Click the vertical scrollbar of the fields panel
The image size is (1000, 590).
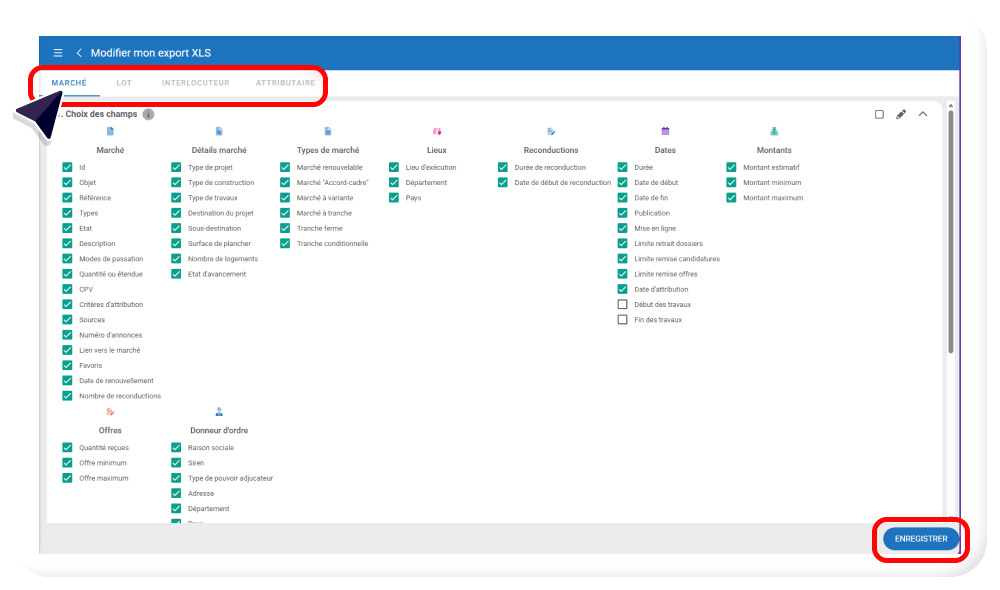(951, 230)
